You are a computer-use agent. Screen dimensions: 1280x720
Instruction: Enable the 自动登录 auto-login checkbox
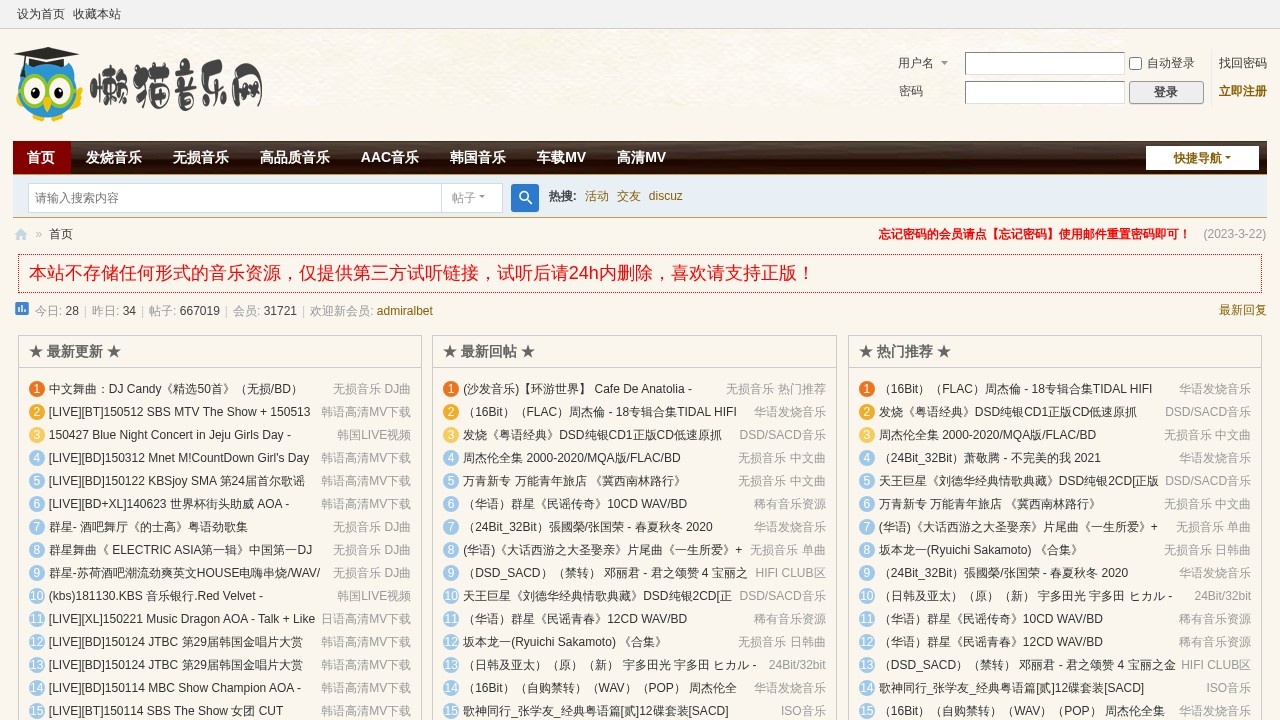click(x=1135, y=63)
